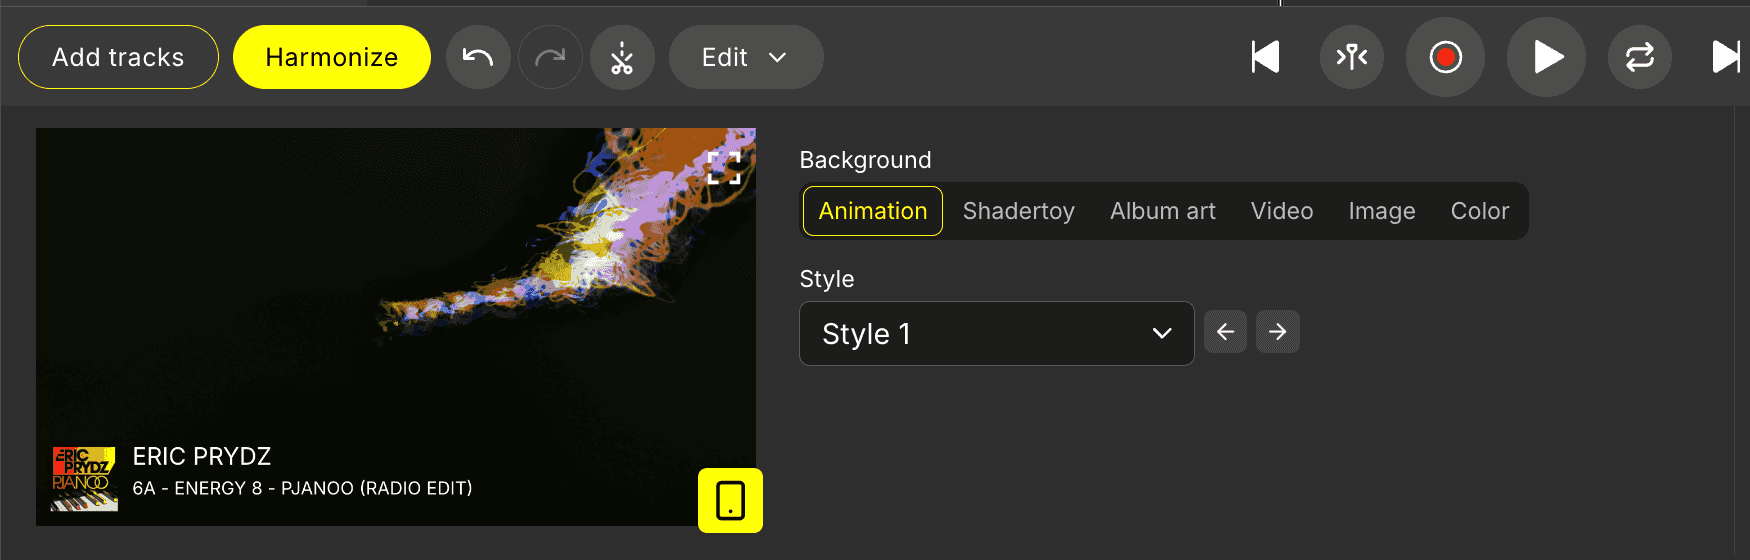Open the Style 1 dropdown
This screenshot has height=560, width=1750.
pyautogui.click(x=997, y=333)
